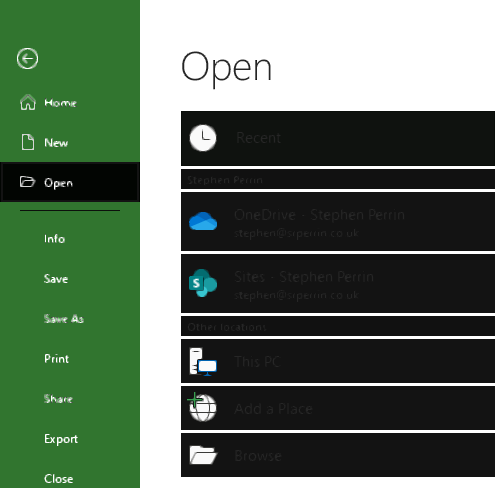Click the Sites account email address
Image resolution: width=495 pixels, height=488 pixels.
point(296,295)
